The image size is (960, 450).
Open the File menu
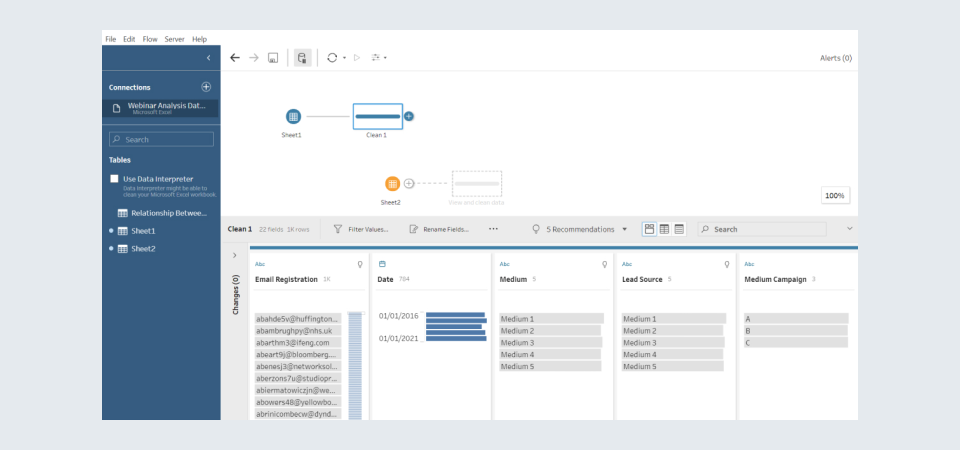click(111, 39)
